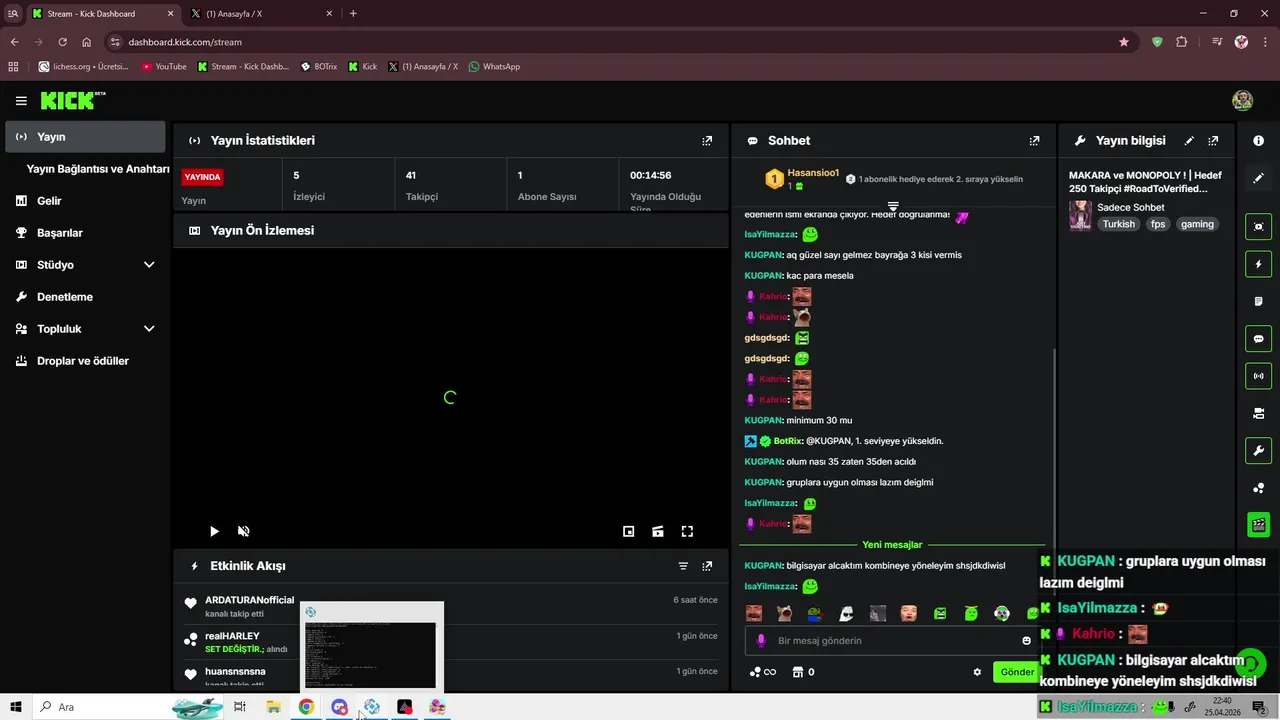Viewport: 1280px width, 720px height.
Task: Open the YouTube bookmark
Action: pos(164,67)
